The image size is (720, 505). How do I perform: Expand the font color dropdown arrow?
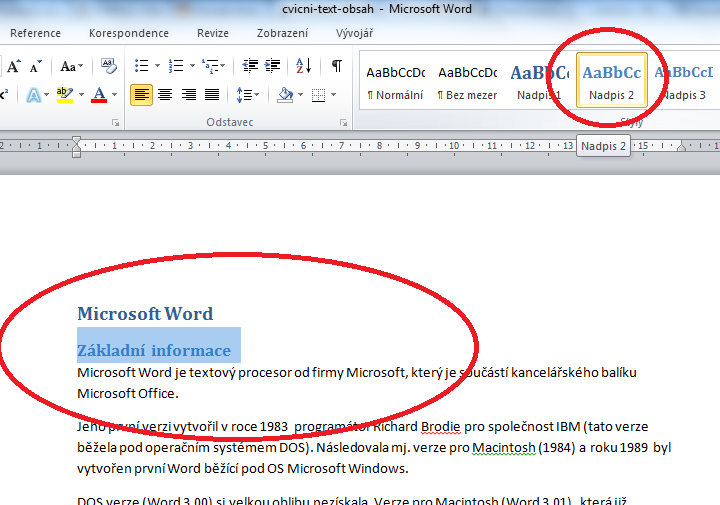(x=114, y=95)
